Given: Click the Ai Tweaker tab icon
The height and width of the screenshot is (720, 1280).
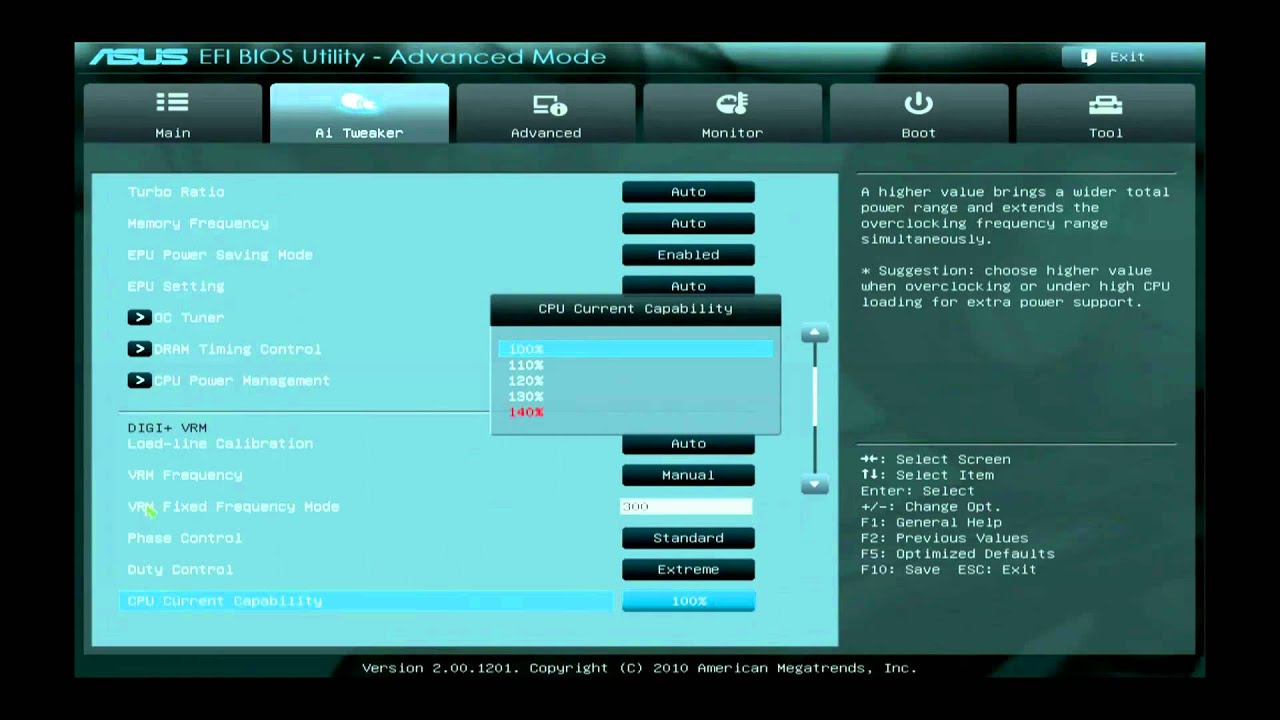Looking at the screenshot, I should click(359, 102).
